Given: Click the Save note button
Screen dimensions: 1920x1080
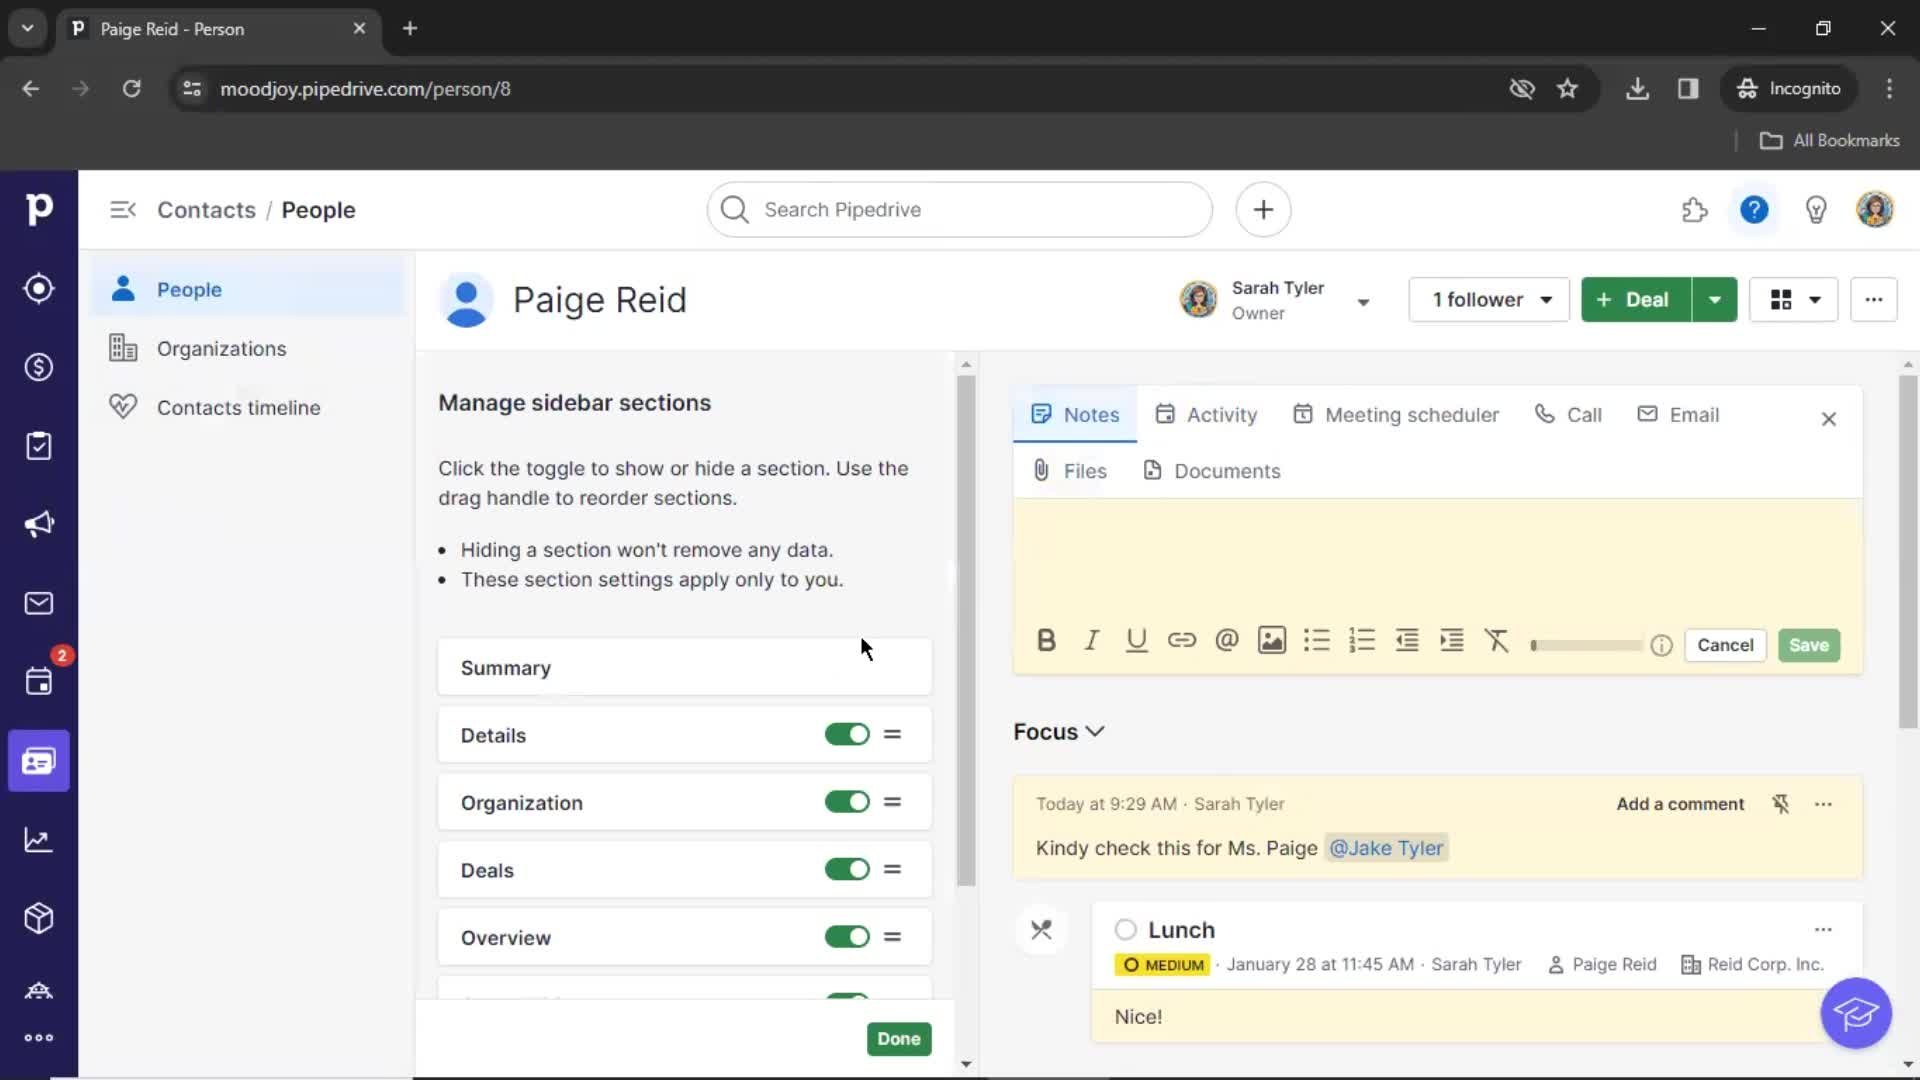Looking at the screenshot, I should pos(1808,644).
